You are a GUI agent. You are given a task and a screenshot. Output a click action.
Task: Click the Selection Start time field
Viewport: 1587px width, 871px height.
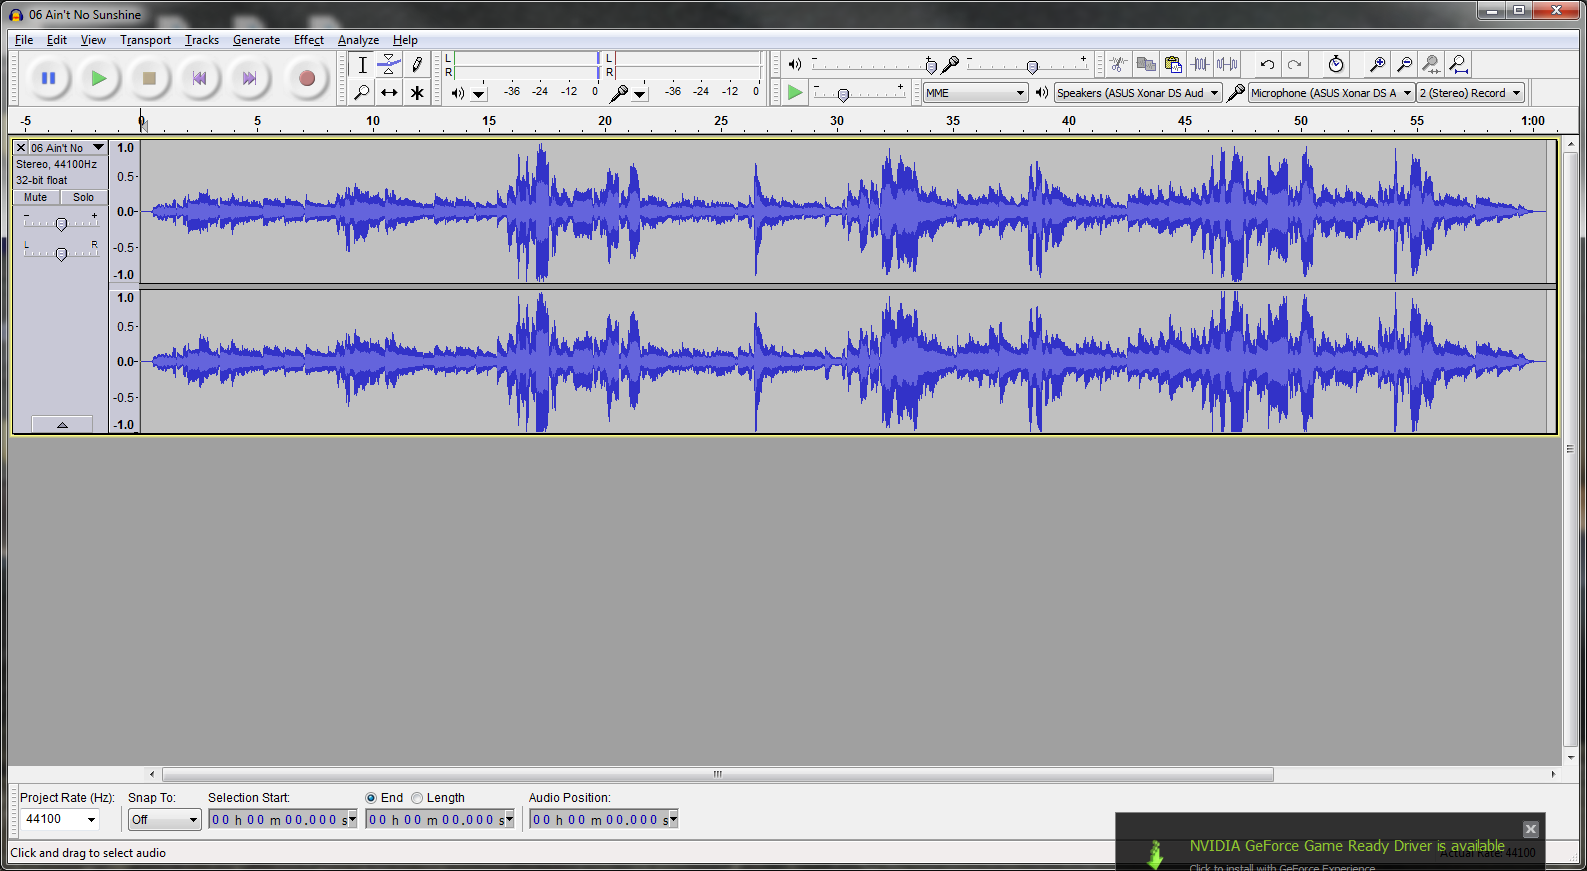tap(277, 820)
